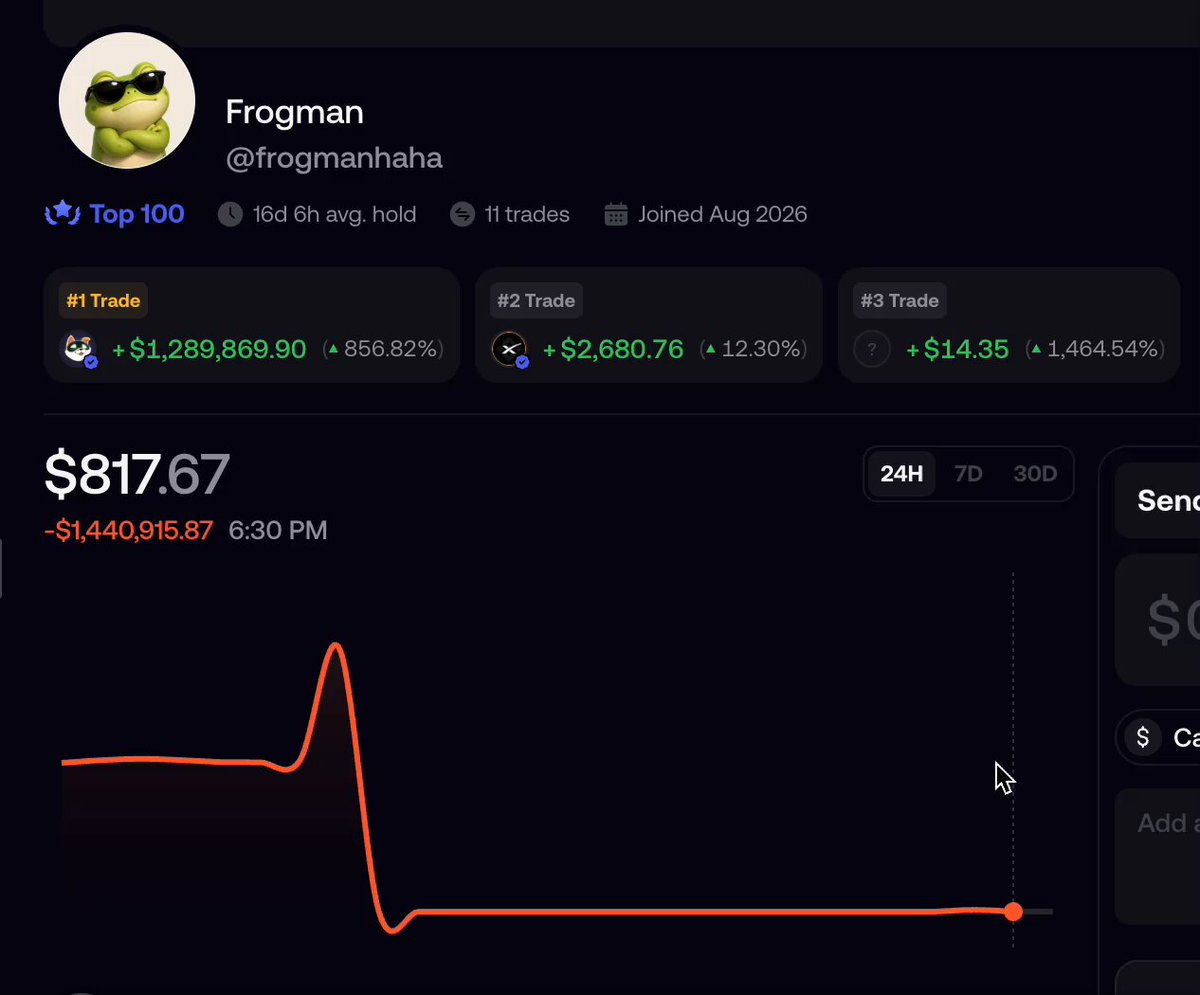Click the Top 100 badge star icon
This screenshot has width=1200, height=995.
(x=62, y=214)
